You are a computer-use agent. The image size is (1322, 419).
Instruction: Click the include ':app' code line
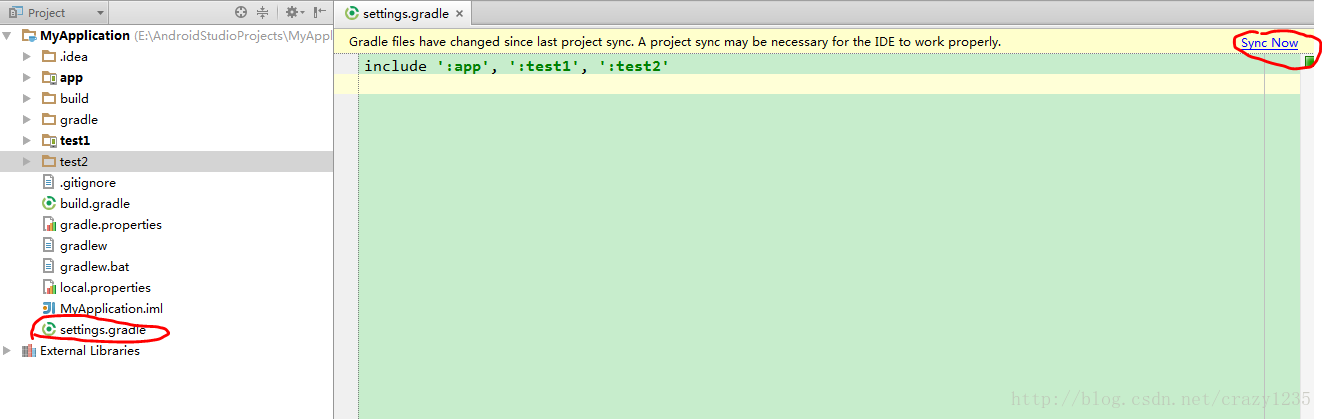coord(516,66)
